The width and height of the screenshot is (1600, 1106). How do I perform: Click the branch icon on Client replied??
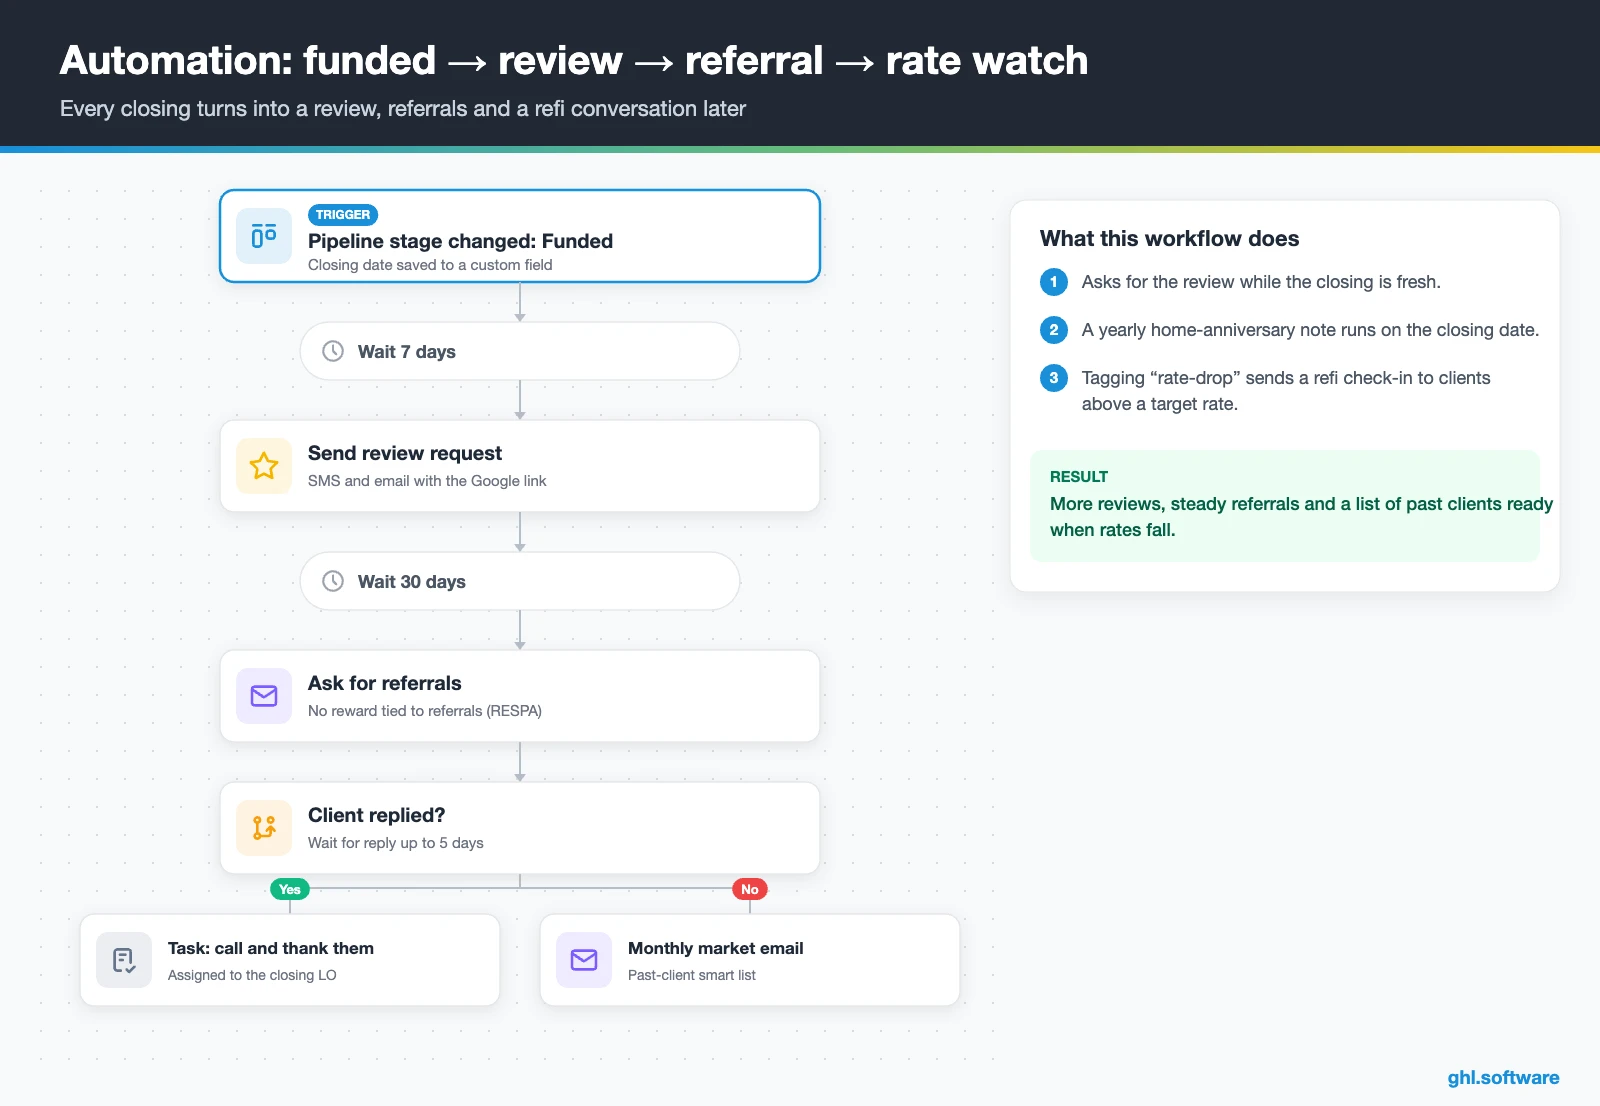pyautogui.click(x=264, y=828)
